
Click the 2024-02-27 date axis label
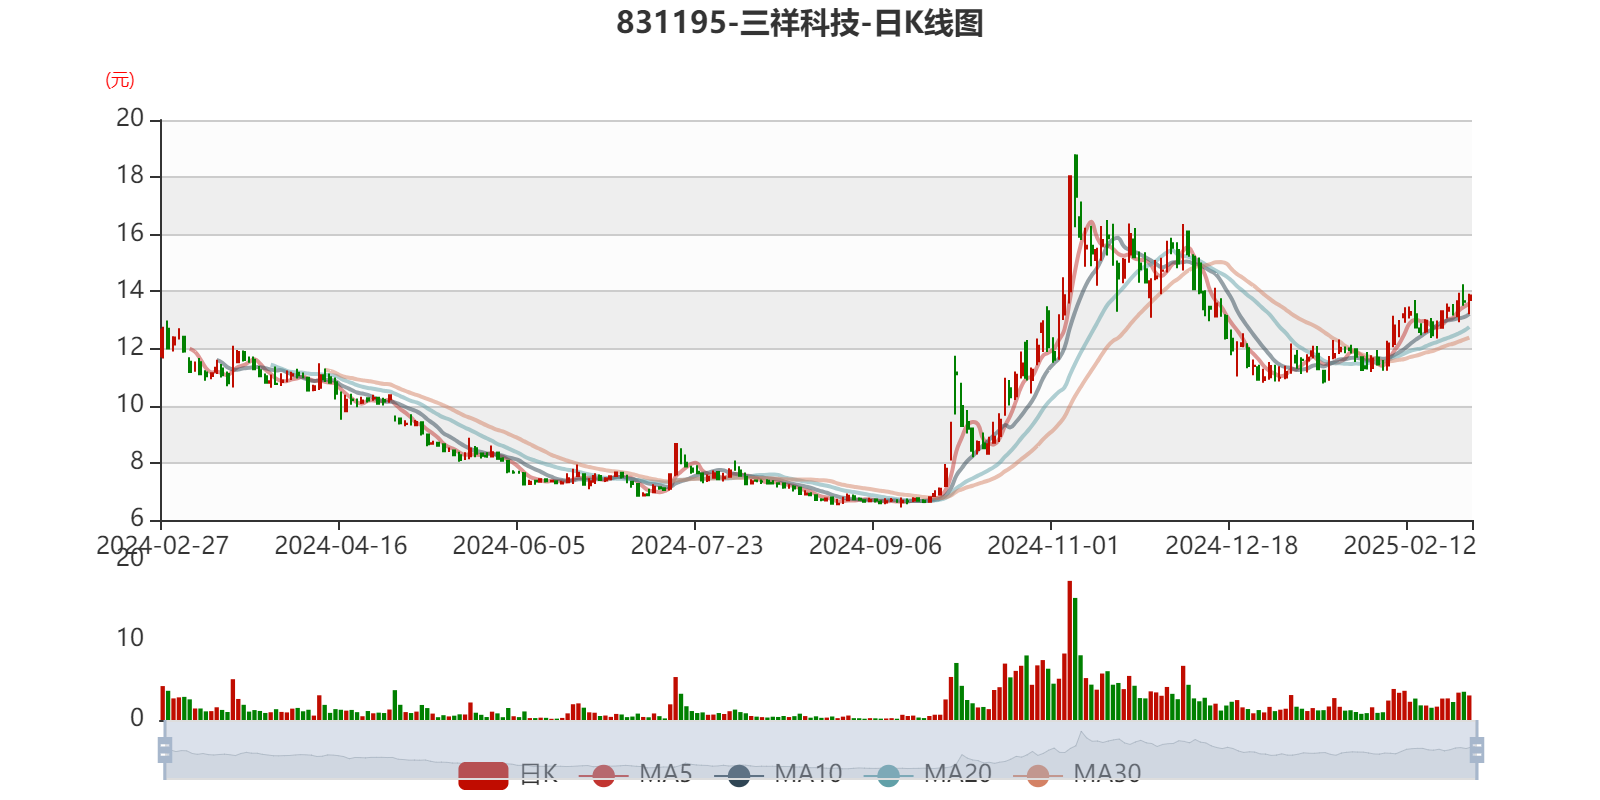[162, 546]
